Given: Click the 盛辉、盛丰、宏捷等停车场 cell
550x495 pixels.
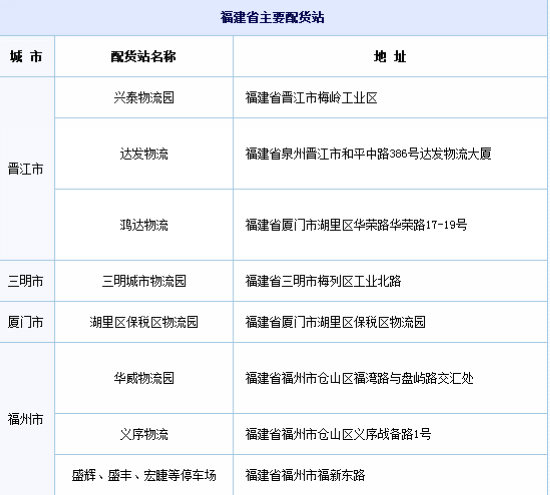Looking at the screenshot, I should 144,475.
